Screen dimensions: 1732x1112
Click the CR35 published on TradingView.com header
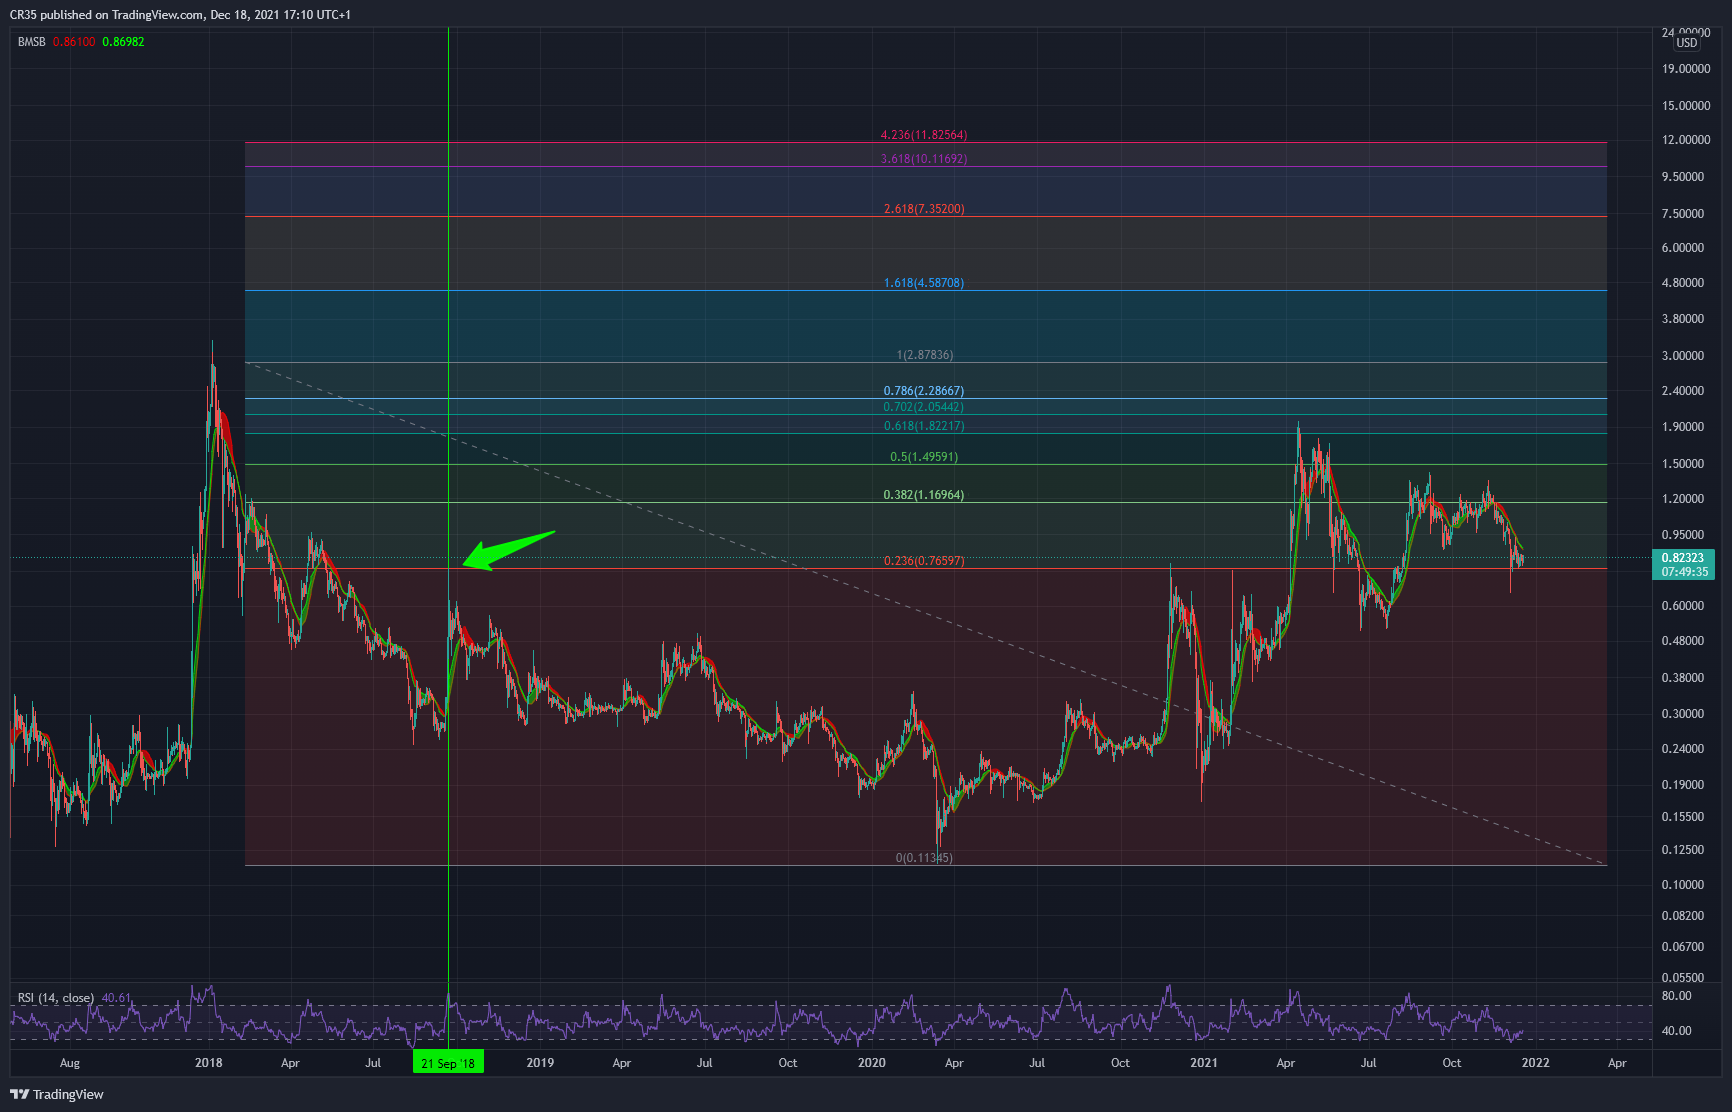[180, 15]
